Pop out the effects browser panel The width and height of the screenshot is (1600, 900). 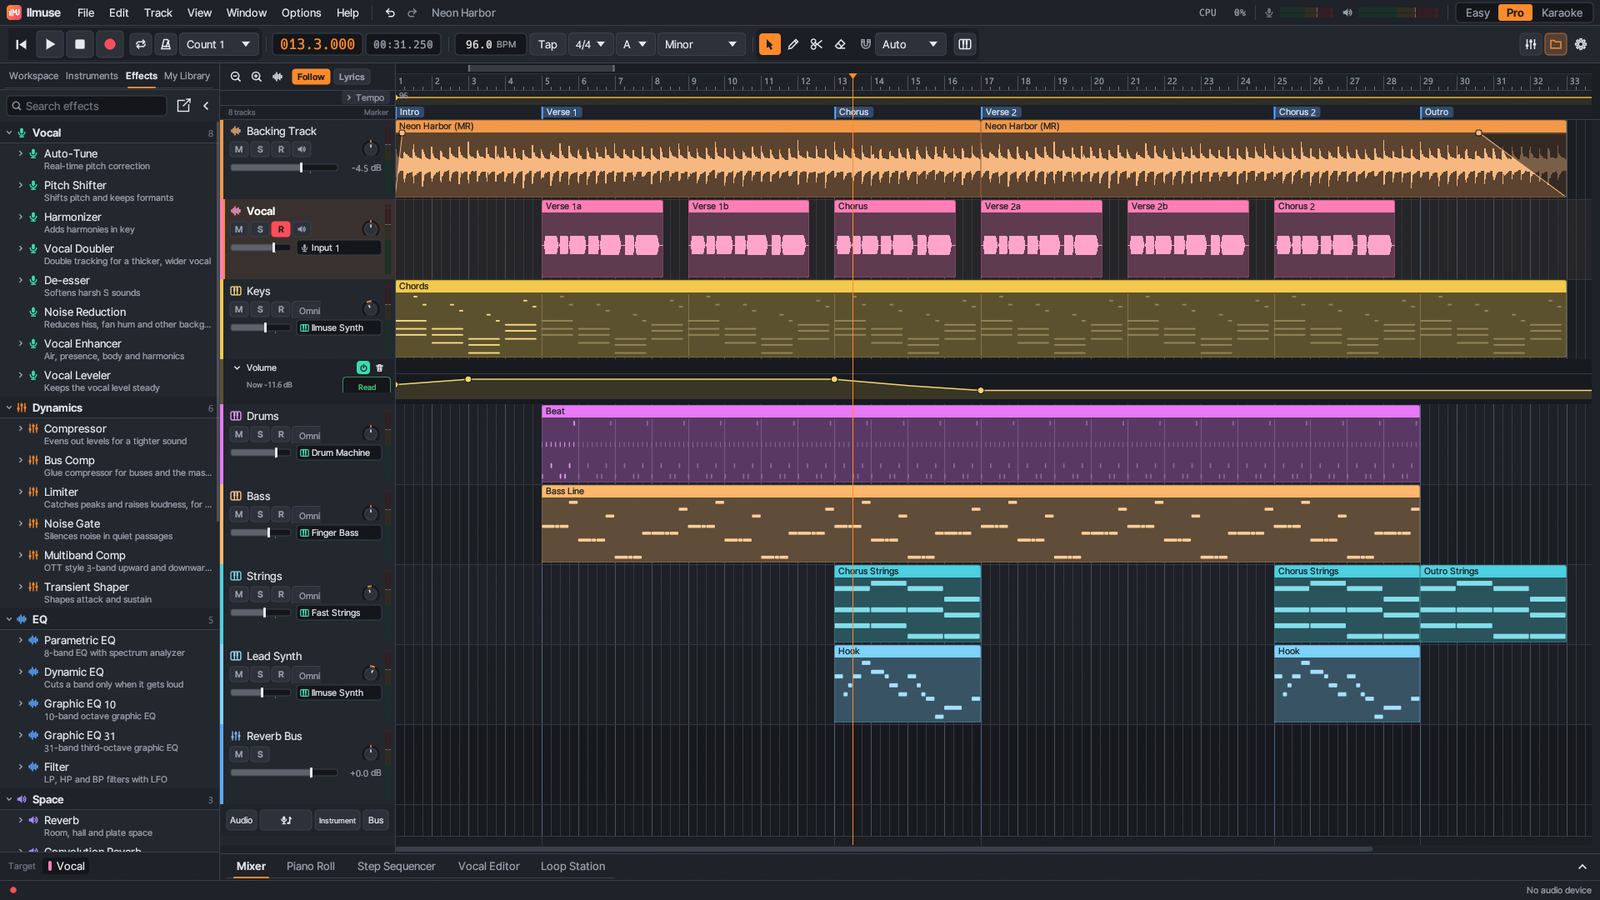pos(184,105)
